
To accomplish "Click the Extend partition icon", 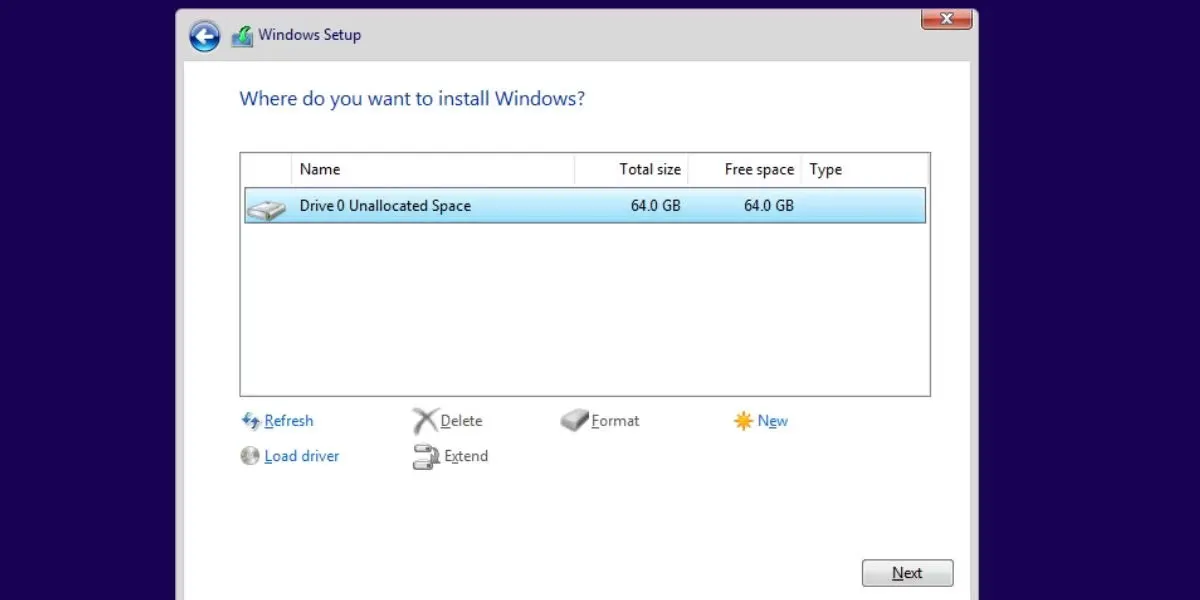I will pyautogui.click(x=424, y=456).
